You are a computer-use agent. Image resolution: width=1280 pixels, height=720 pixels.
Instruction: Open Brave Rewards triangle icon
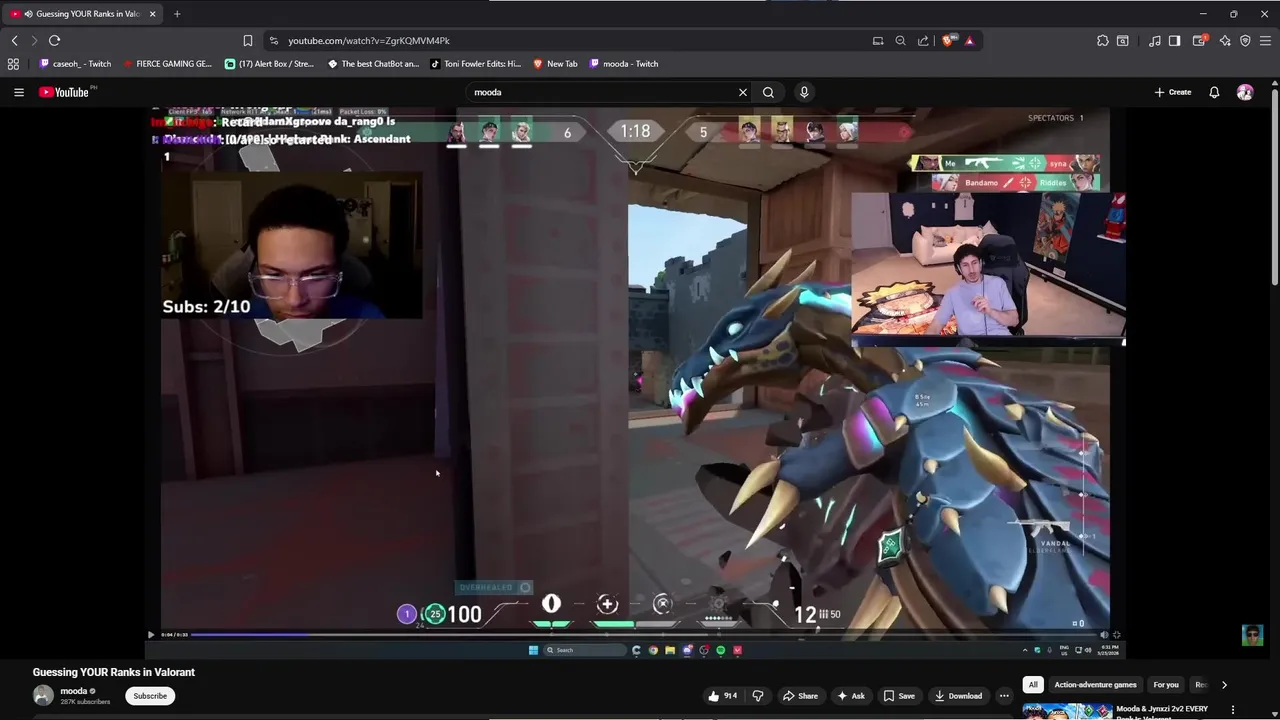[969, 41]
